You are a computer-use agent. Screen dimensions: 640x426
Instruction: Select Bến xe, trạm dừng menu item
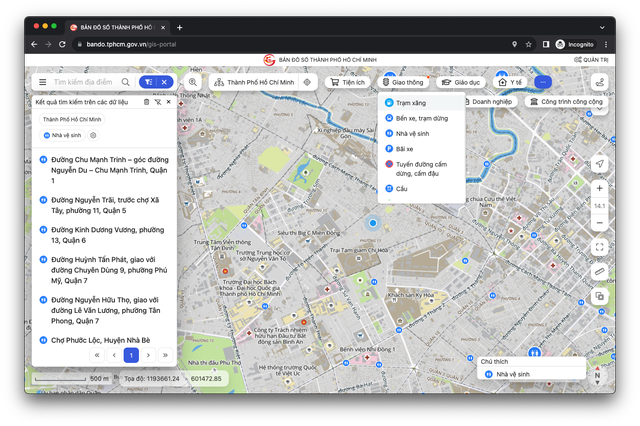(x=422, y=118)
